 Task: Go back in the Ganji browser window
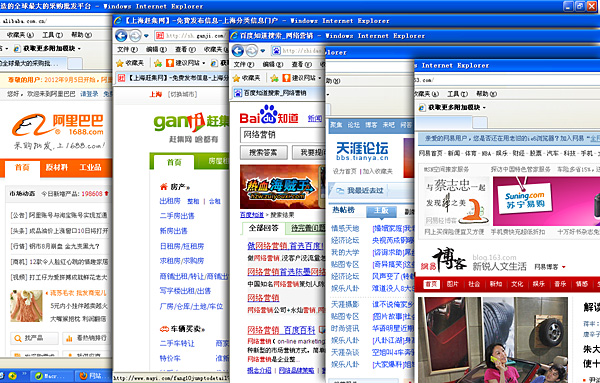pos(121,36)
